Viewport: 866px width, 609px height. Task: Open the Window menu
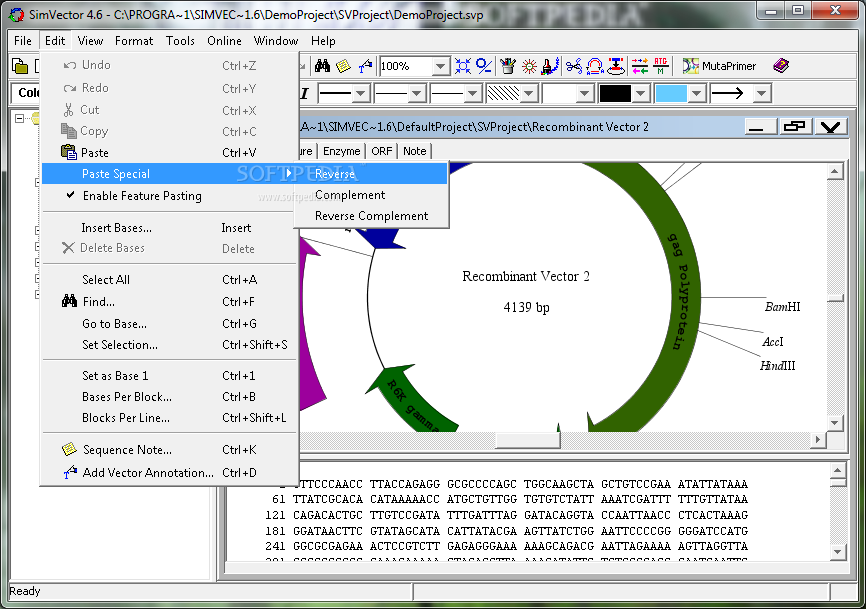point(276,41)
